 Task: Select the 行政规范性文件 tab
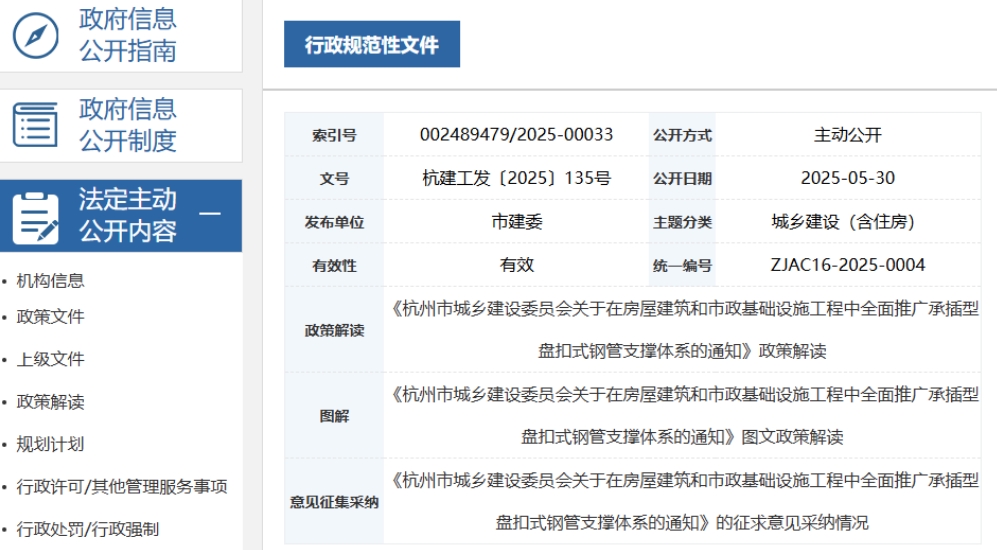point(371,45)
